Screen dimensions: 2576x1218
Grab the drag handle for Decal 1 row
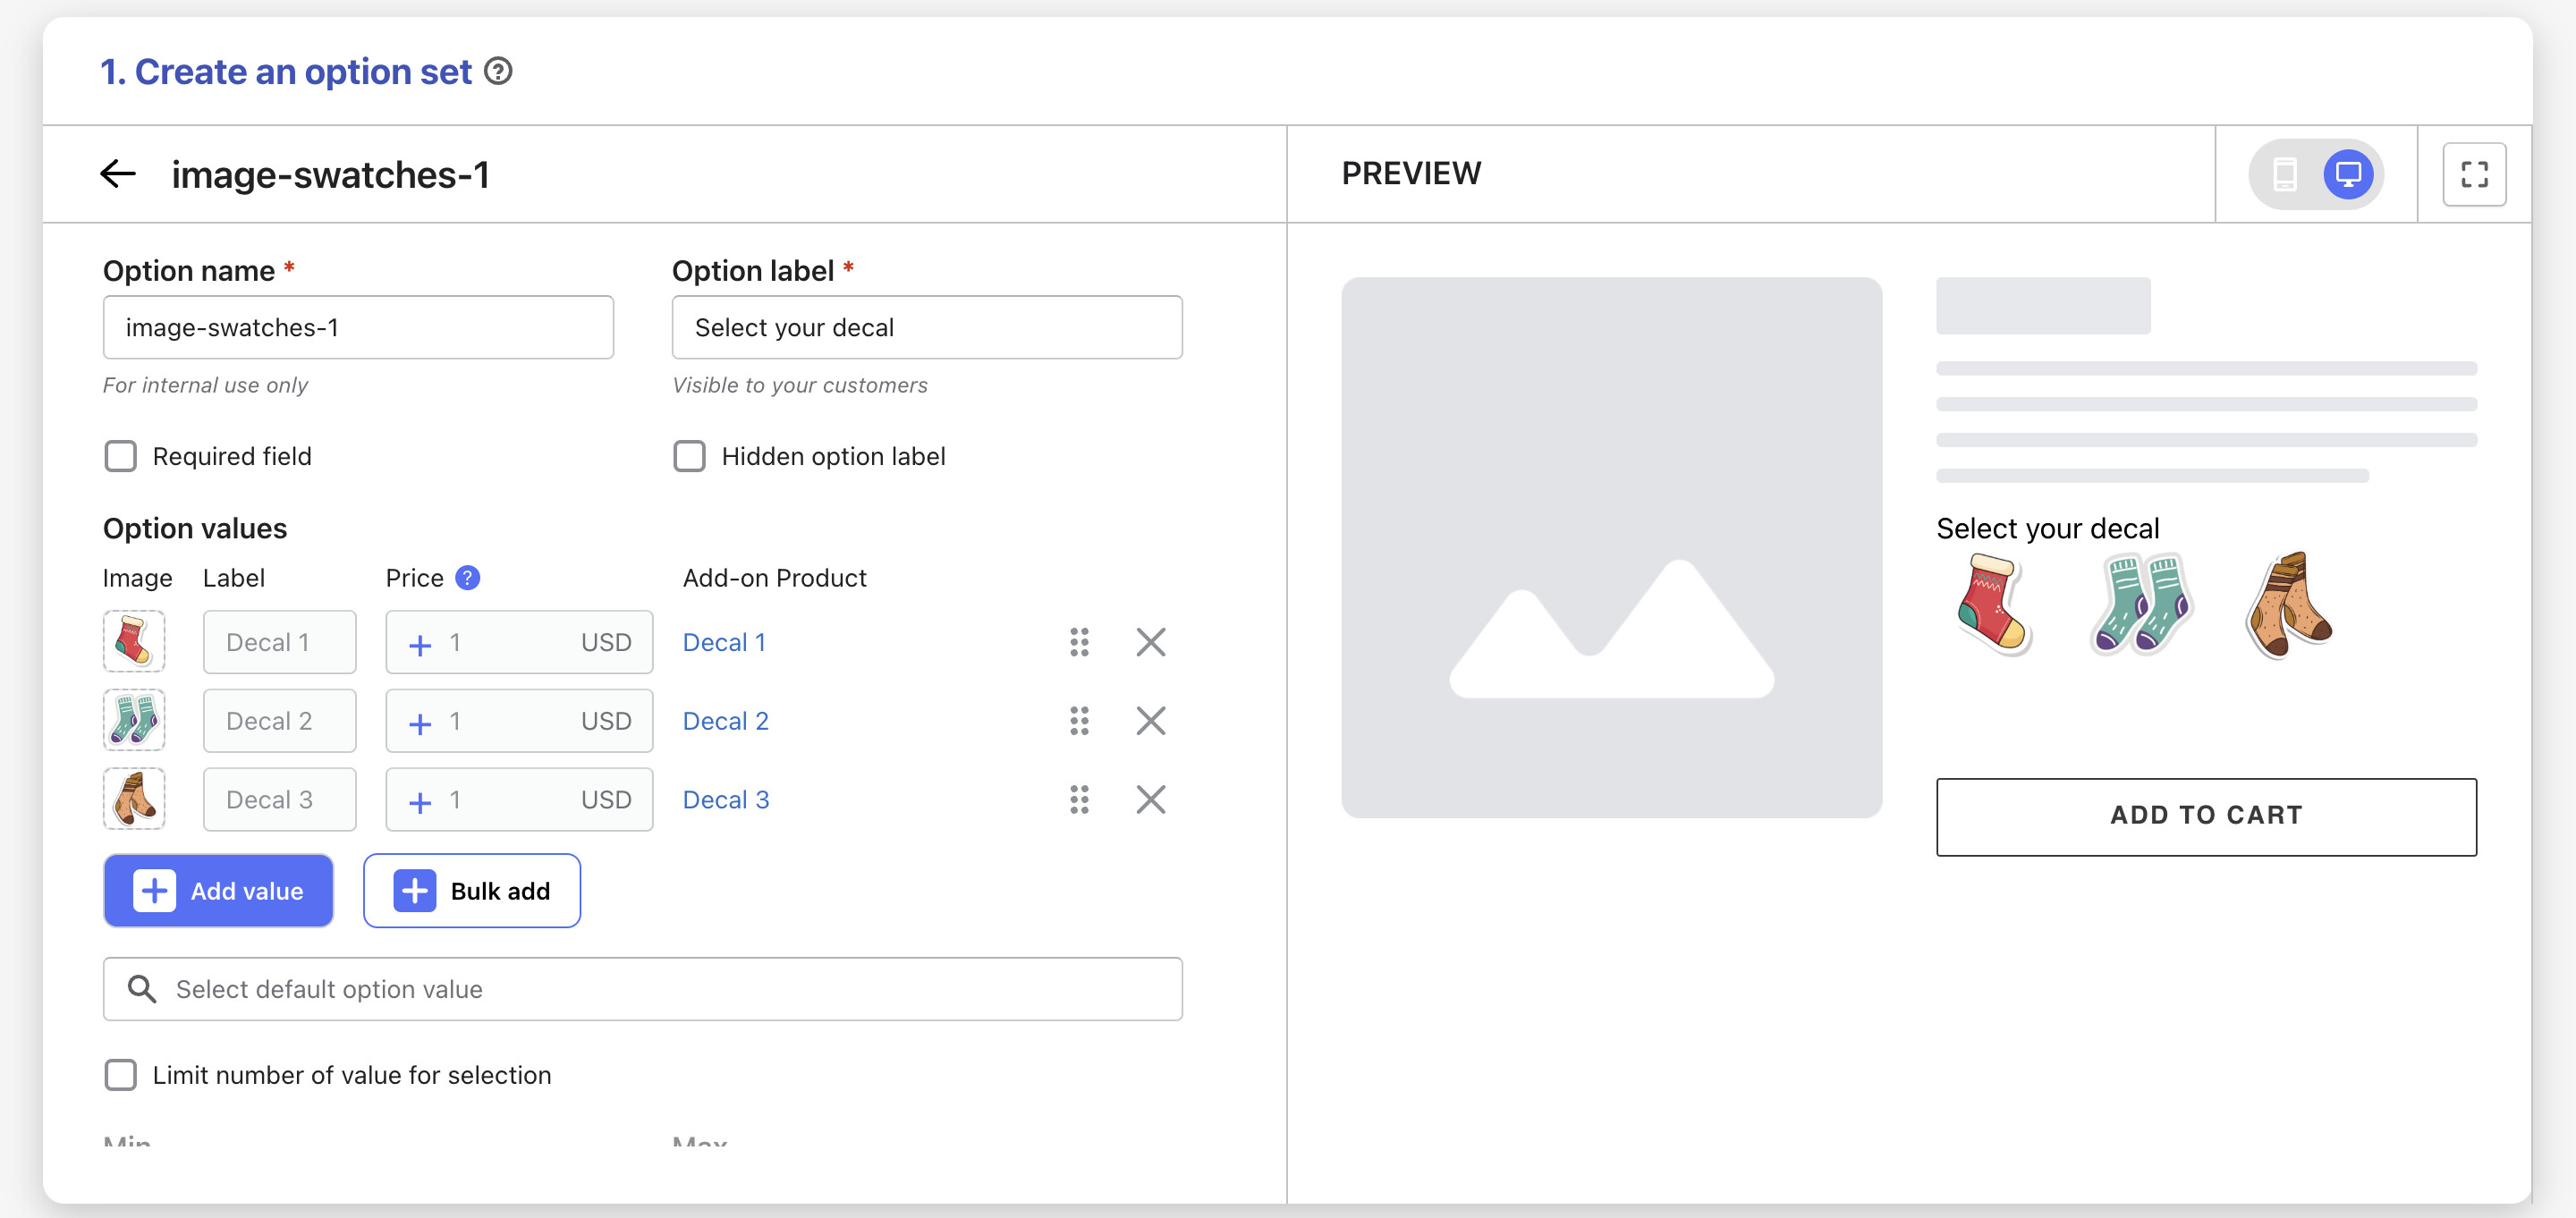coord(1078,642)
